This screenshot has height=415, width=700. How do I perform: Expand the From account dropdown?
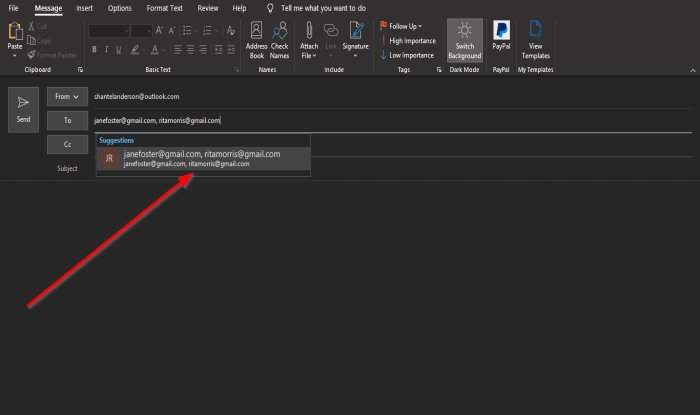(x=67, y=96)
